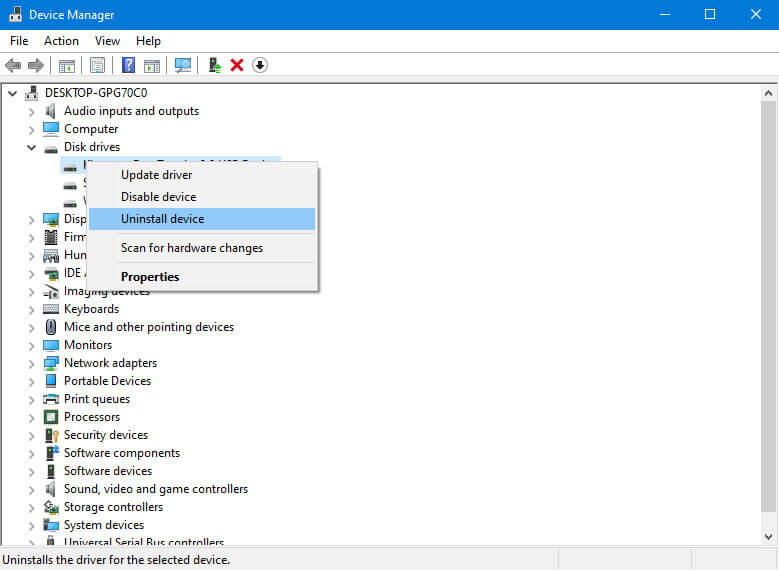Viewport: 779px width, 570px height.
Task: Expand the Processors node chevron
Action: point(31,417)
